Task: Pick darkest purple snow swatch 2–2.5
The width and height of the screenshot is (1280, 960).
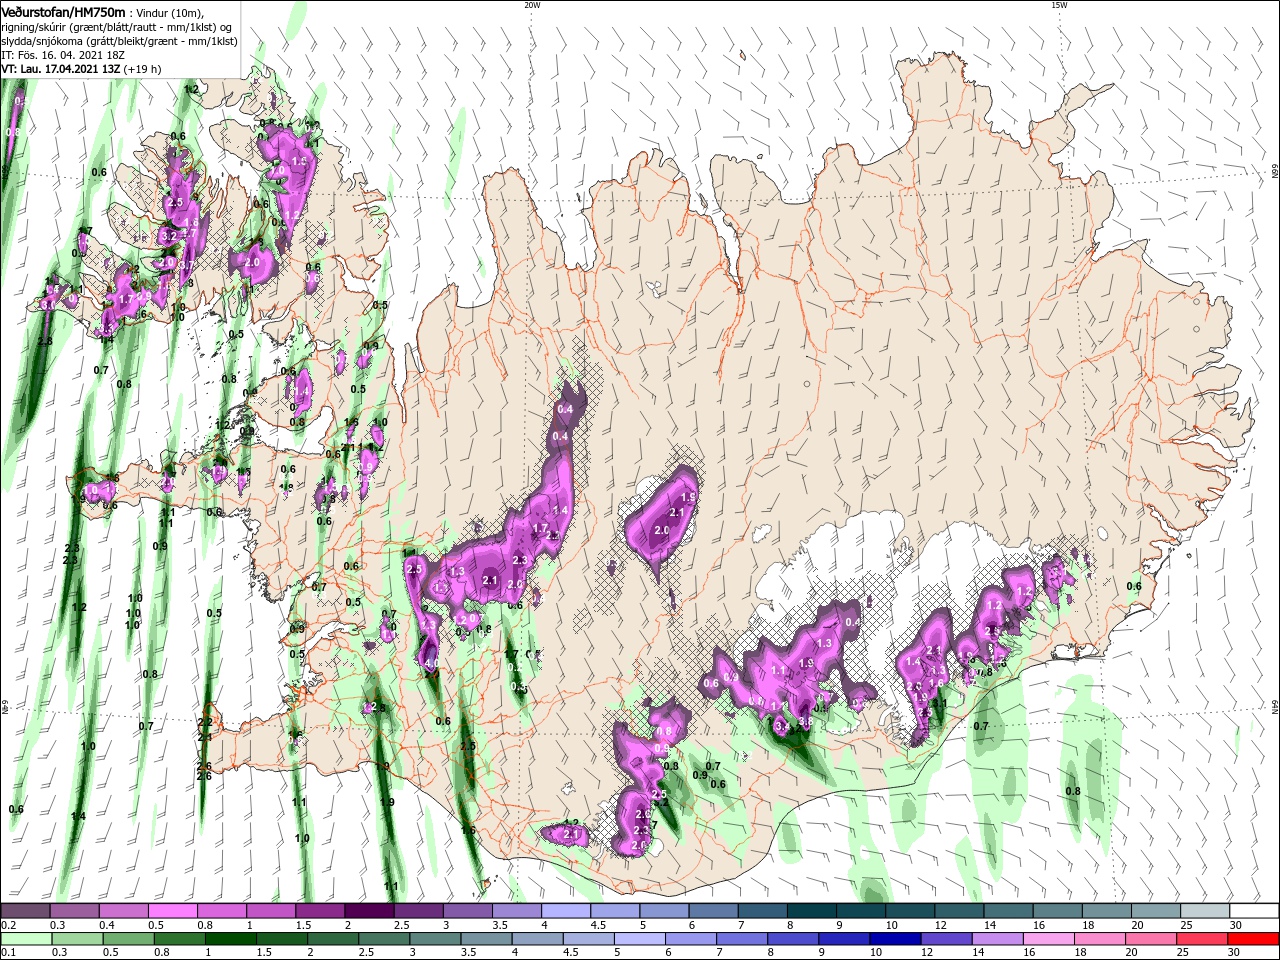Action: pos(369,911)
